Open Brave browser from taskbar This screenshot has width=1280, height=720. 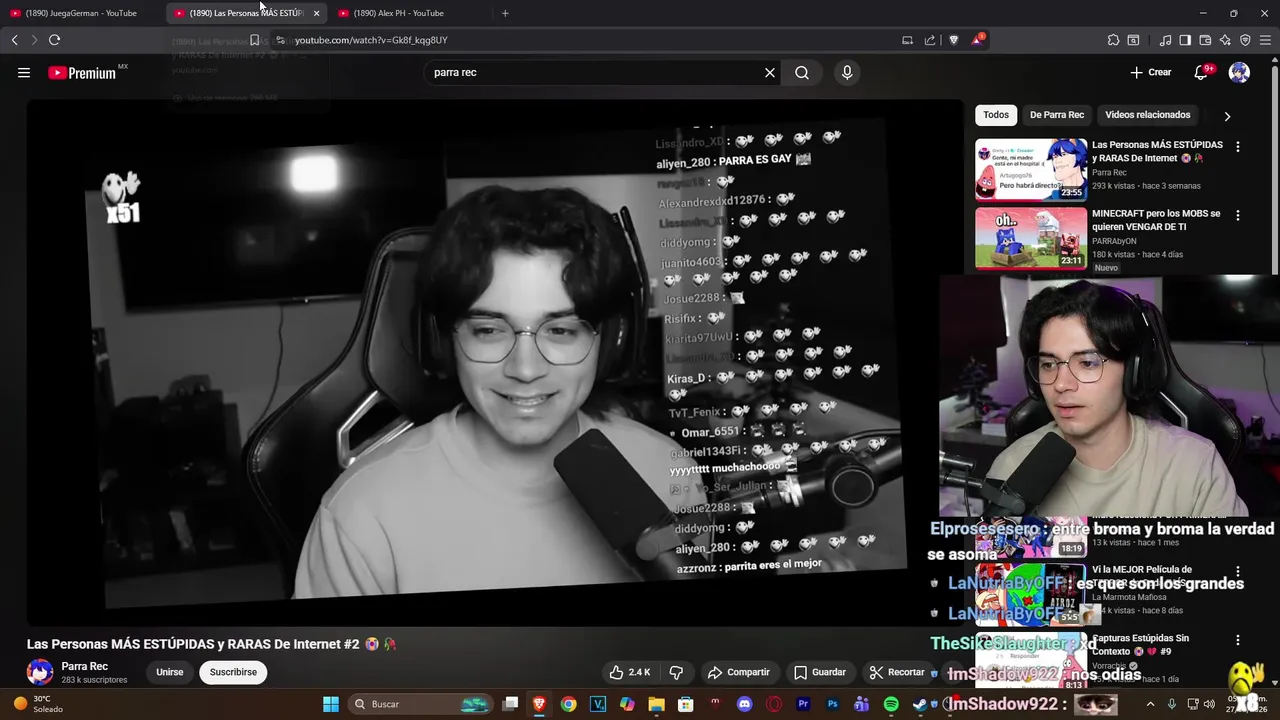click(x=540, y=704)
